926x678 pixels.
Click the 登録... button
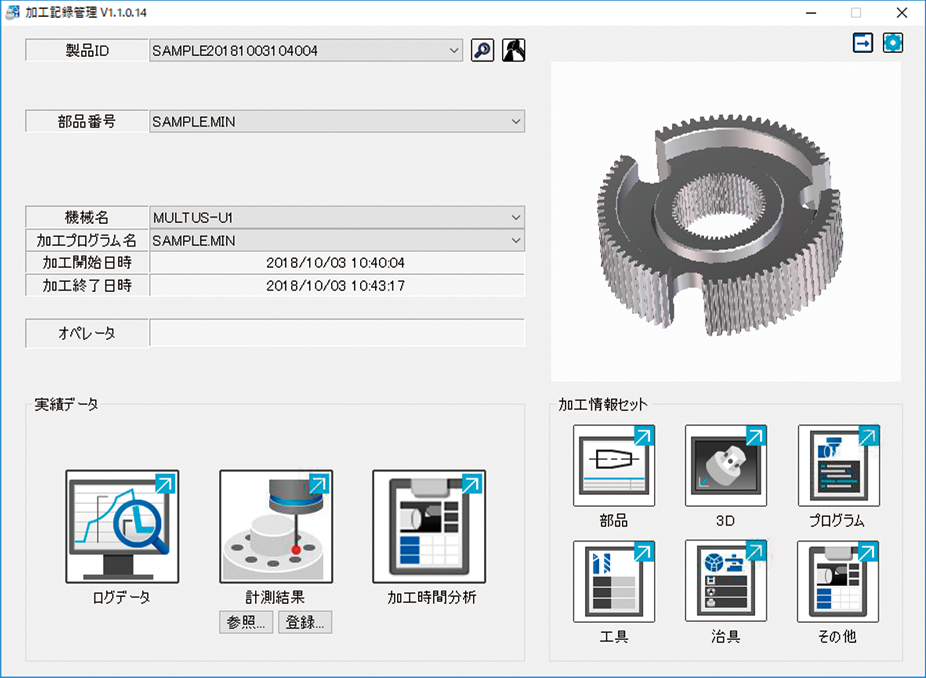305,622
